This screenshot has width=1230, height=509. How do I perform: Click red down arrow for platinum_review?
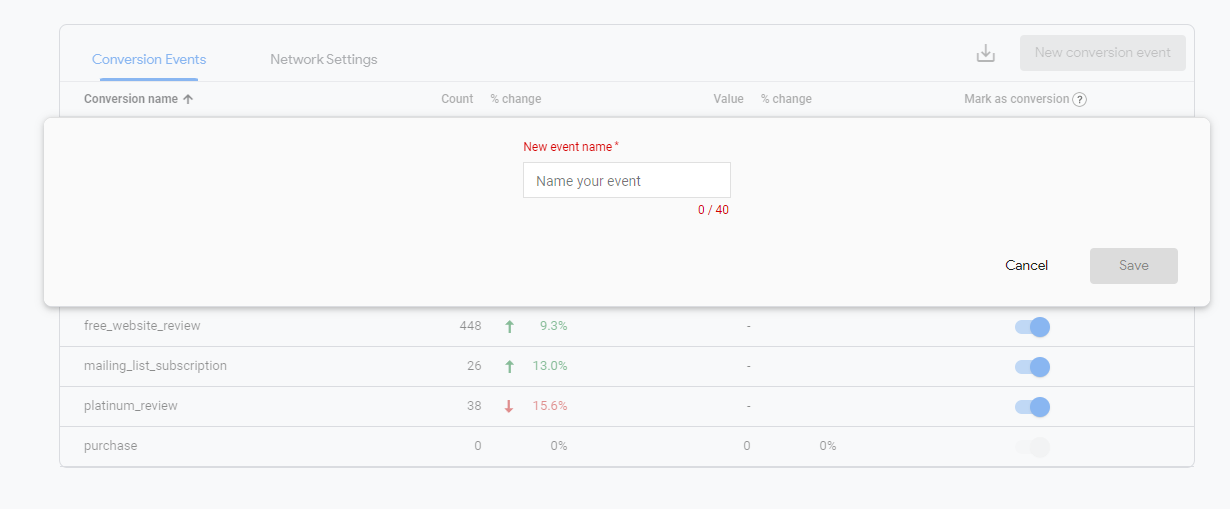coord(509,406)
